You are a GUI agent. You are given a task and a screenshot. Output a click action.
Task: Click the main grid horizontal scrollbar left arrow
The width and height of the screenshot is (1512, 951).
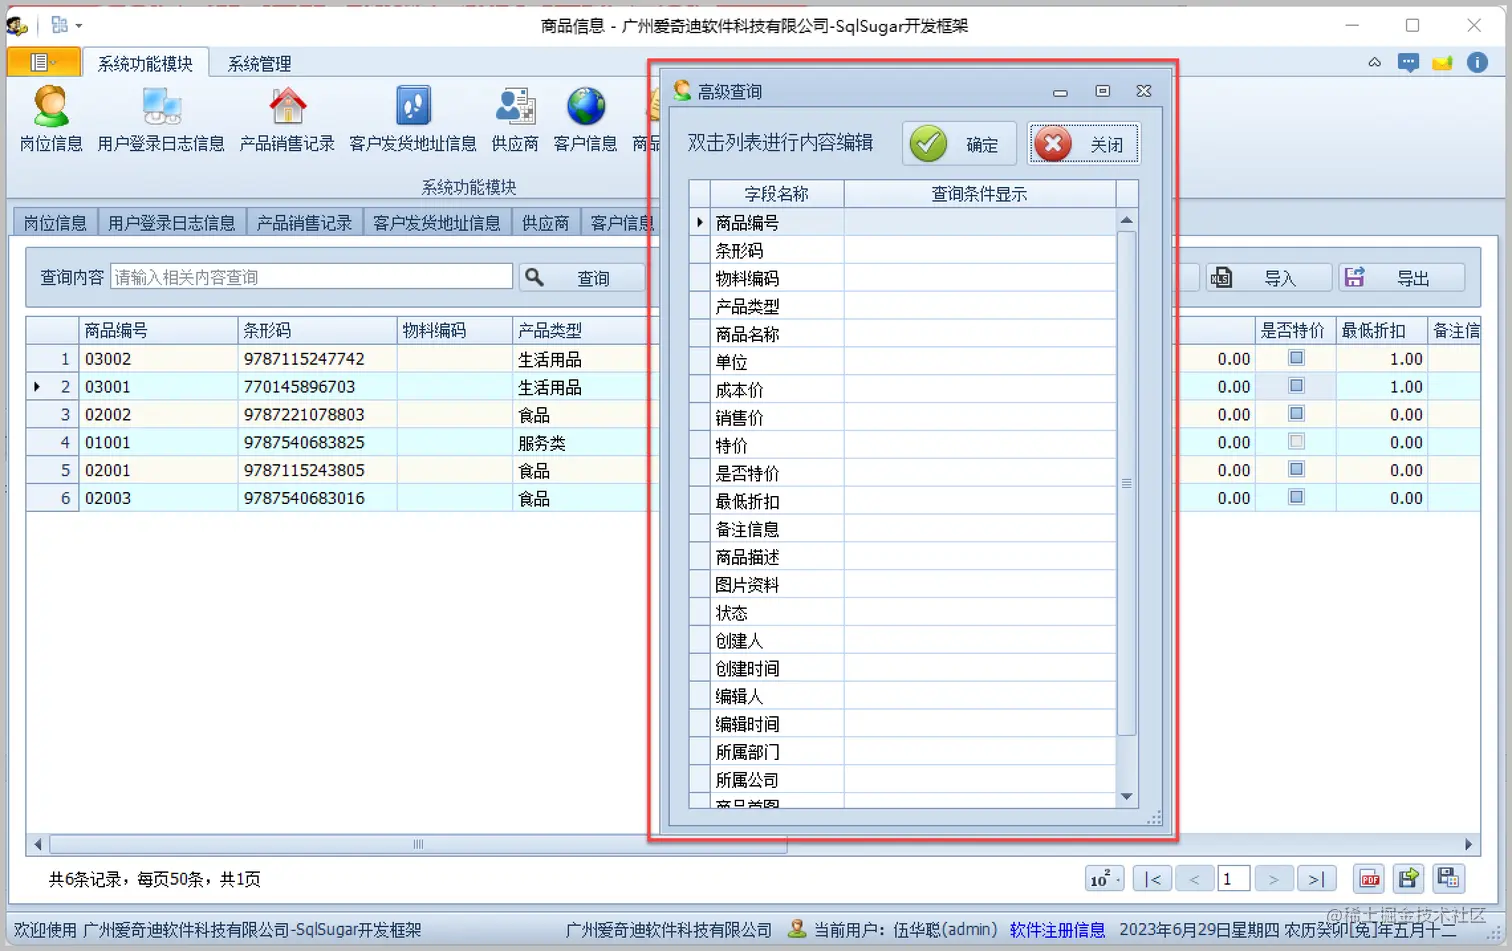[x=38, y=844]
